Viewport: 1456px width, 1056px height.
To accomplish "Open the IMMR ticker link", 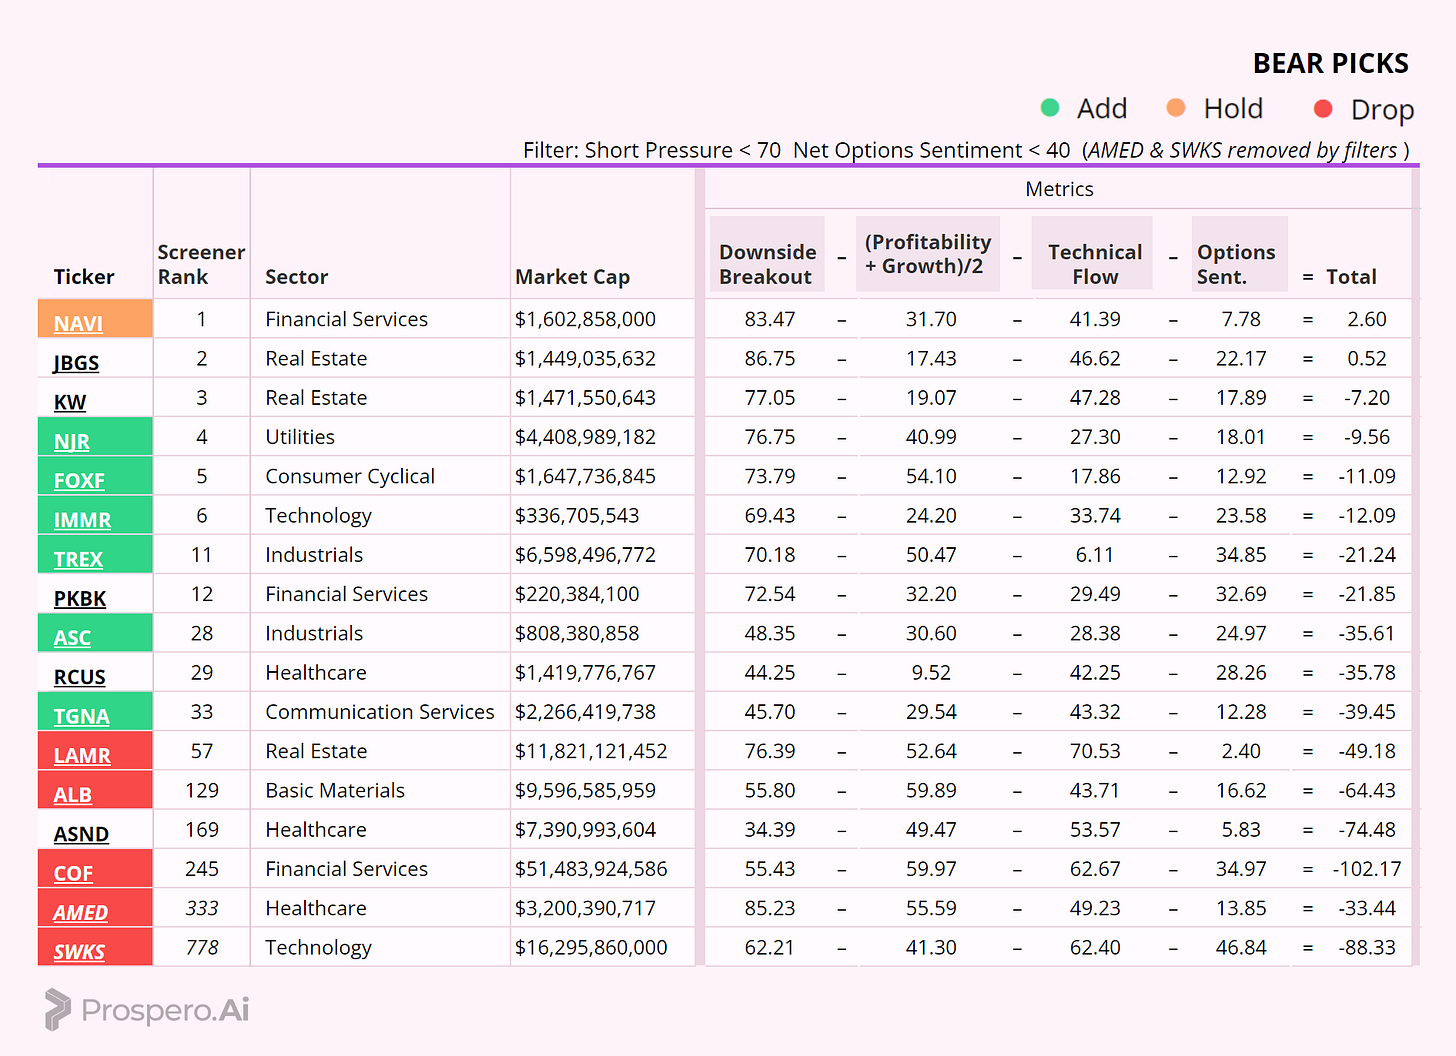I will pyautogui.click(x=82, y=520).
